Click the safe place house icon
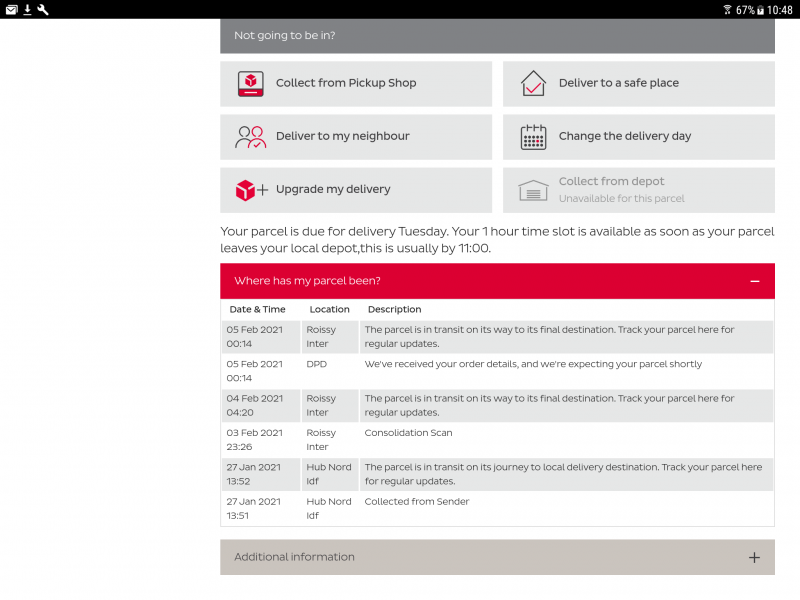The height and width of the screenshot is (600, 800). (533, 83)
